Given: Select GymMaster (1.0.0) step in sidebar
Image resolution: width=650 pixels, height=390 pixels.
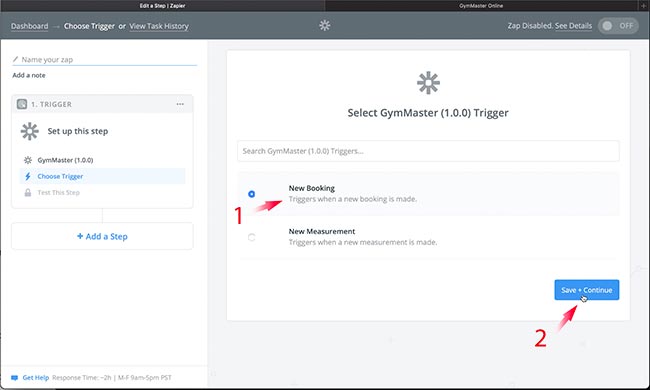Looking at the screenshot, I should 102,160.
